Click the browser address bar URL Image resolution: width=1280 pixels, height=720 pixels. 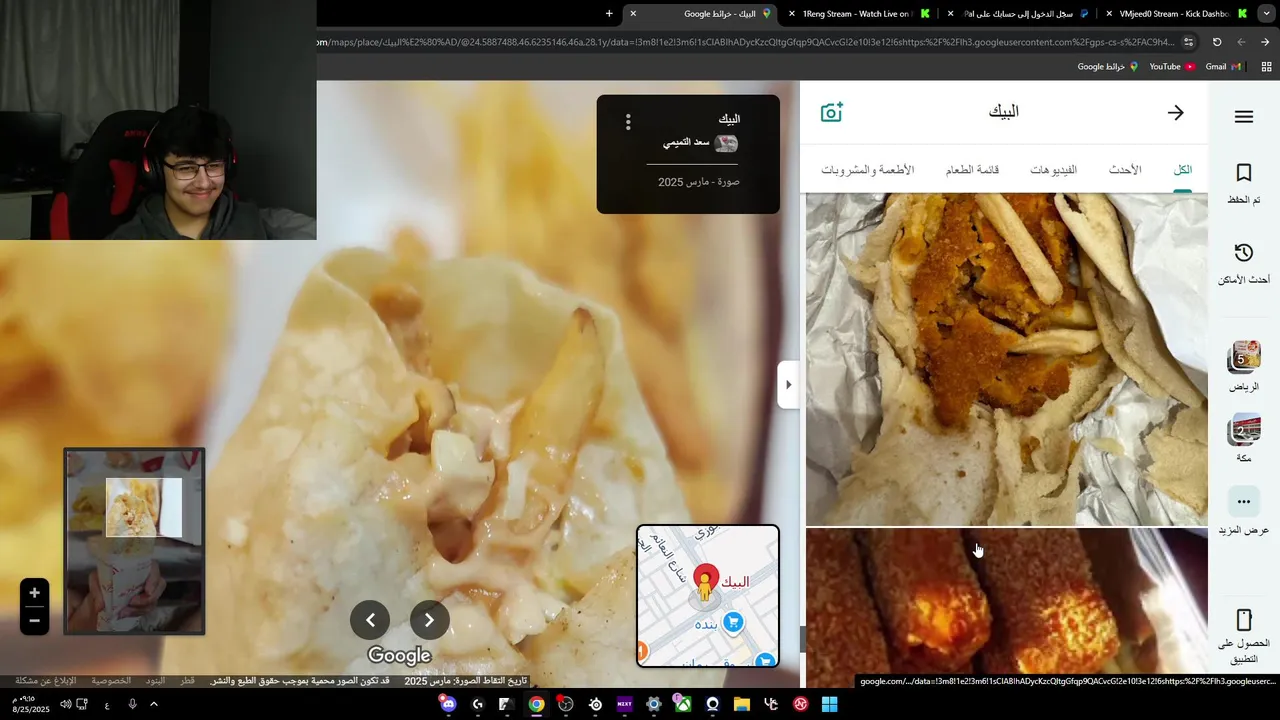(745, 42)
